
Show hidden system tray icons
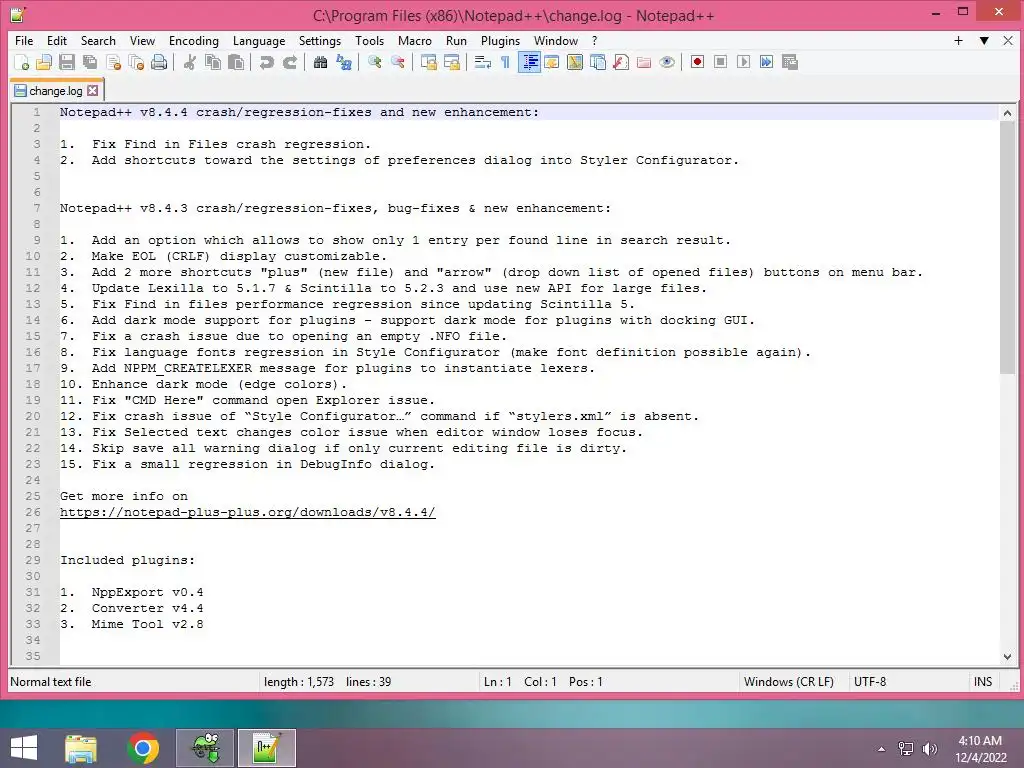pos(882,749)
